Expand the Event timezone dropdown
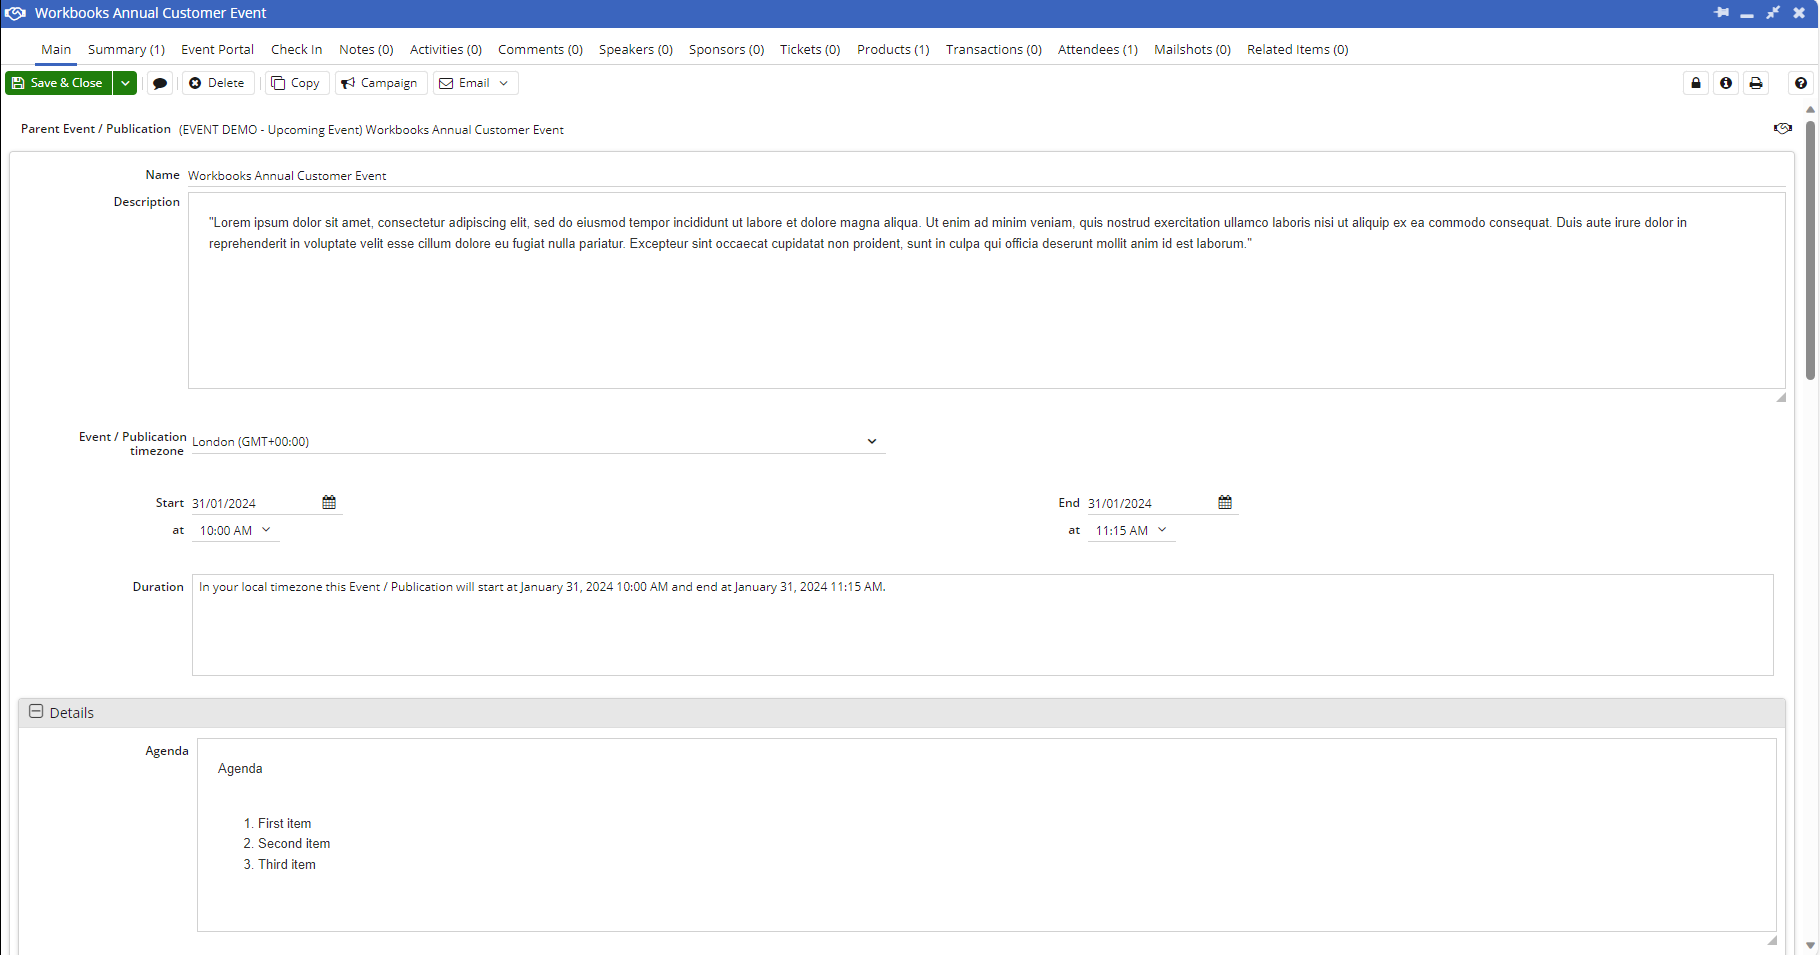The image size is (1820, 955). click(x=871, y=441)
